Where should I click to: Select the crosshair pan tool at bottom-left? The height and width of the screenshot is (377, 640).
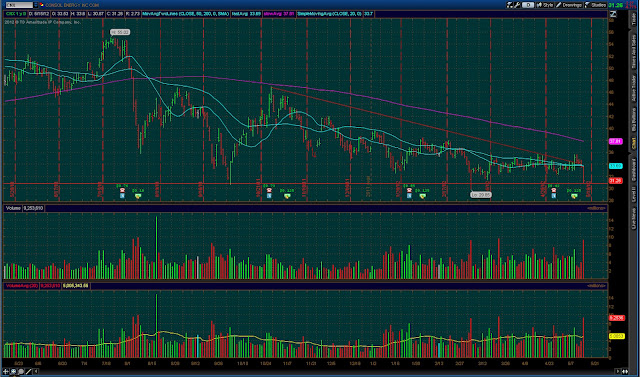tap(6, 371)
